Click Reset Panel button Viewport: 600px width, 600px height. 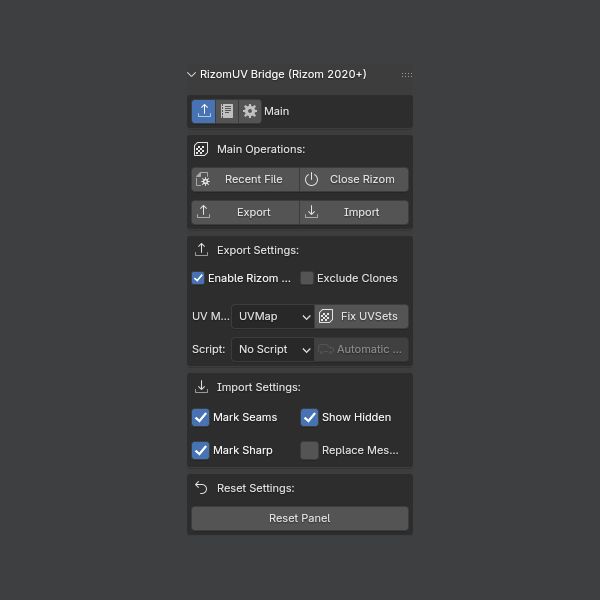[x=300, y=518]
